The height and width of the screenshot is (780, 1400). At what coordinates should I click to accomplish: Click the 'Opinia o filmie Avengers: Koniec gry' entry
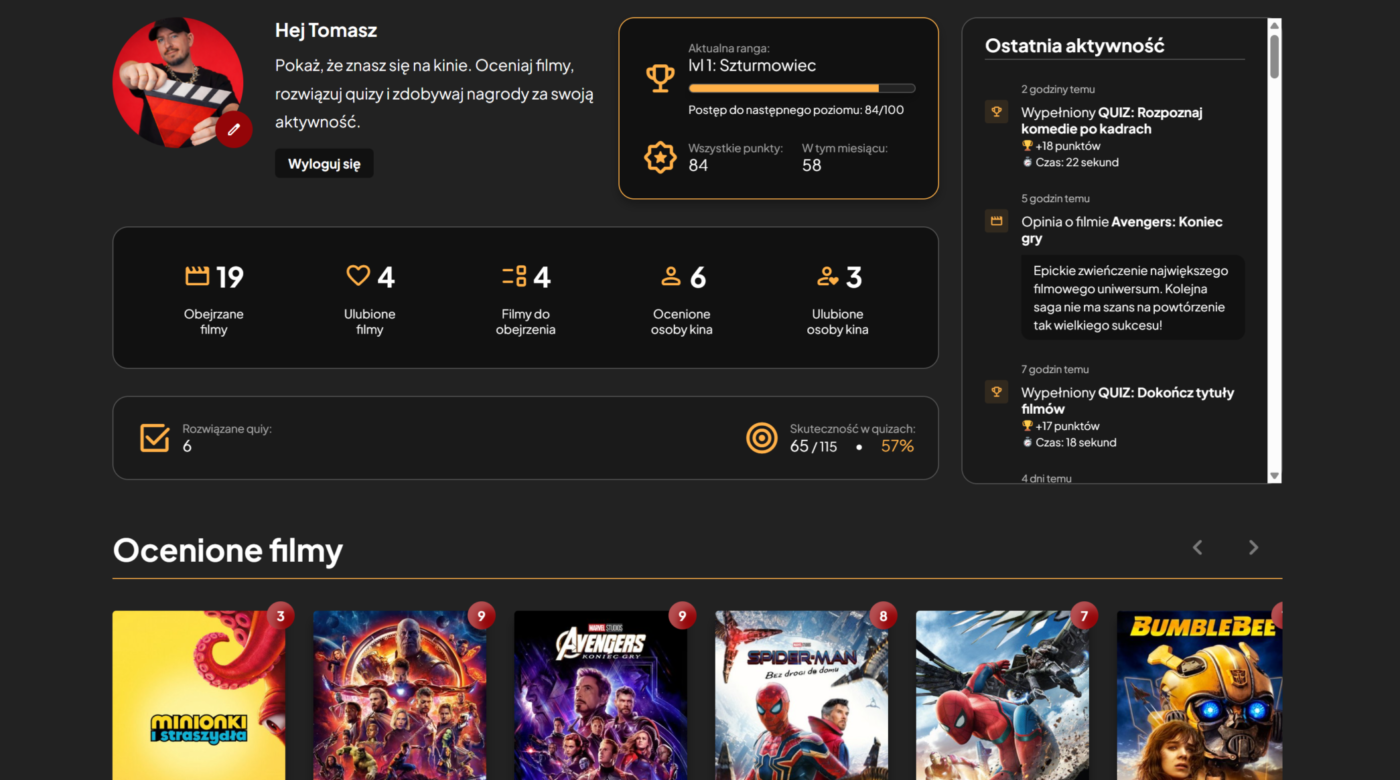click(1122, 230)
